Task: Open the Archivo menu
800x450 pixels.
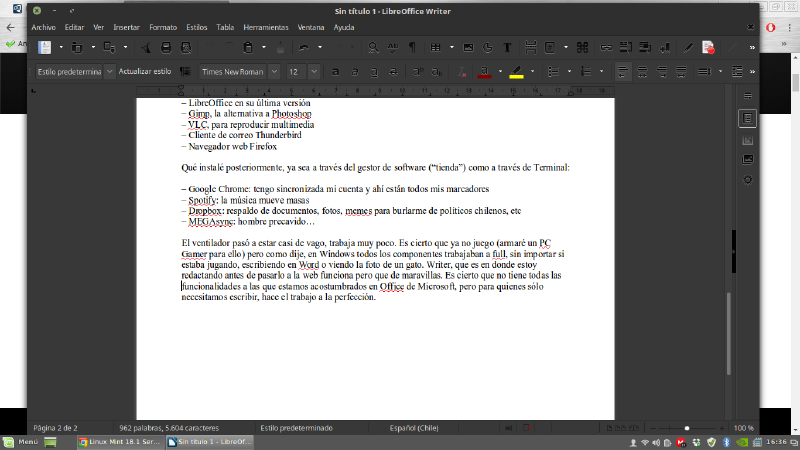Action: click(43, 28)
